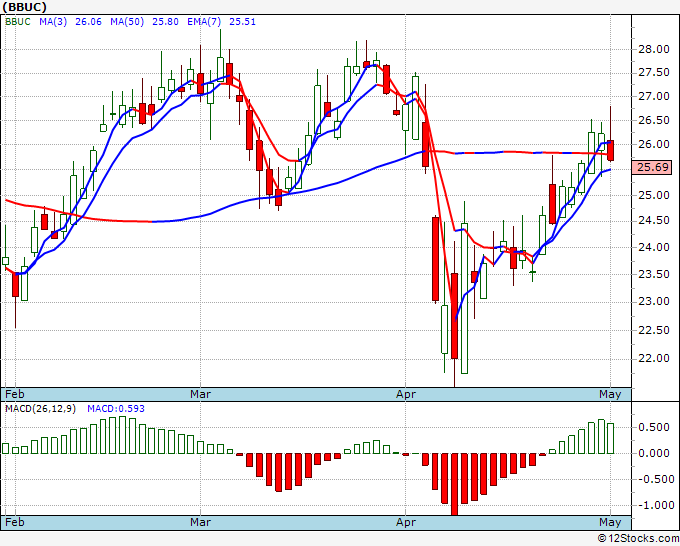Select the 23.50 price axis label
Image resolution: width=680 pixels, height=546 pixels.
coord(654,274)
